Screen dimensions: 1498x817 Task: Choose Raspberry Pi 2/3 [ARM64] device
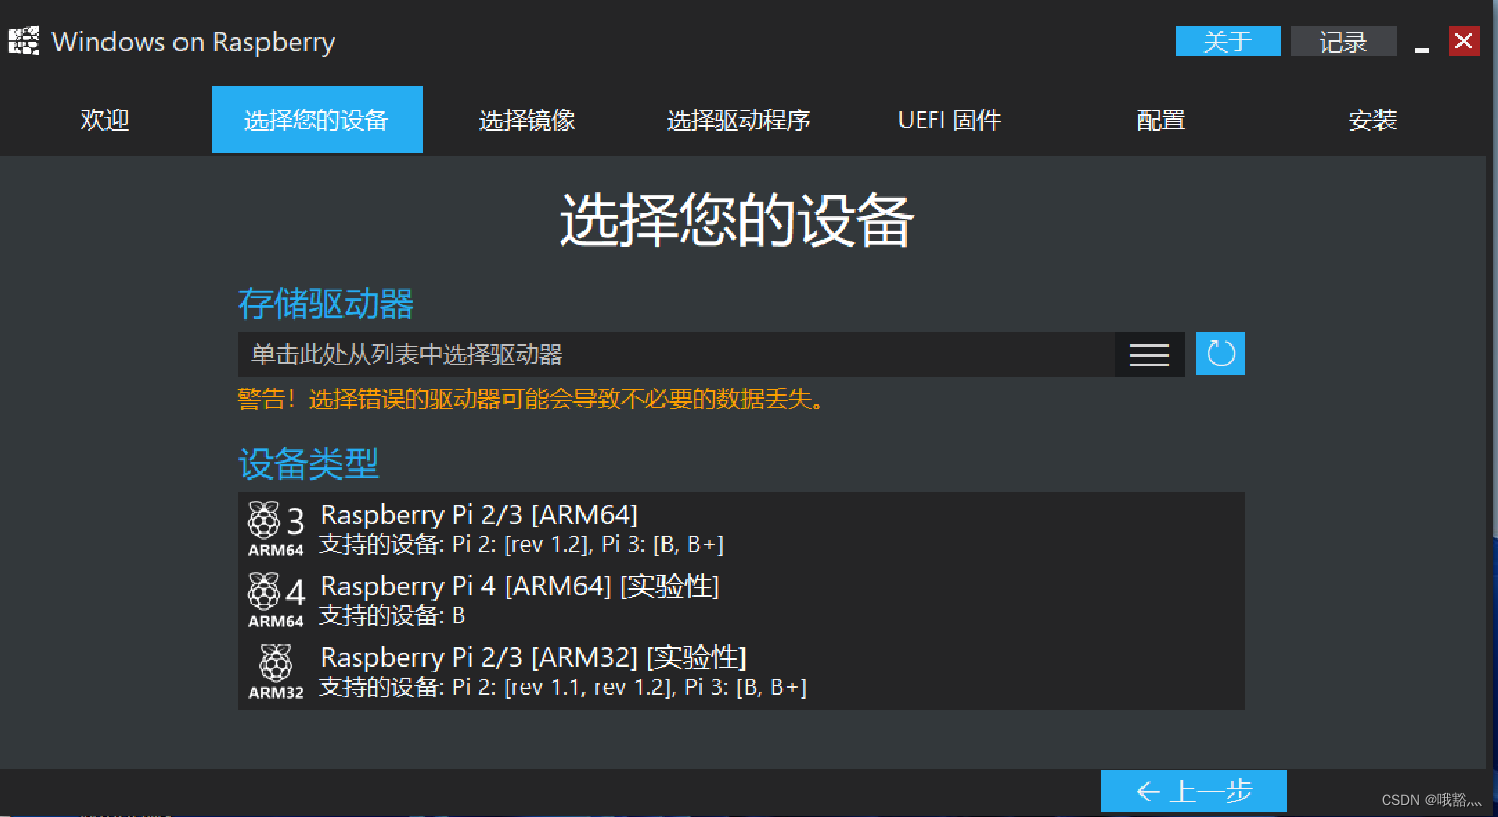[x=741, y=529]
